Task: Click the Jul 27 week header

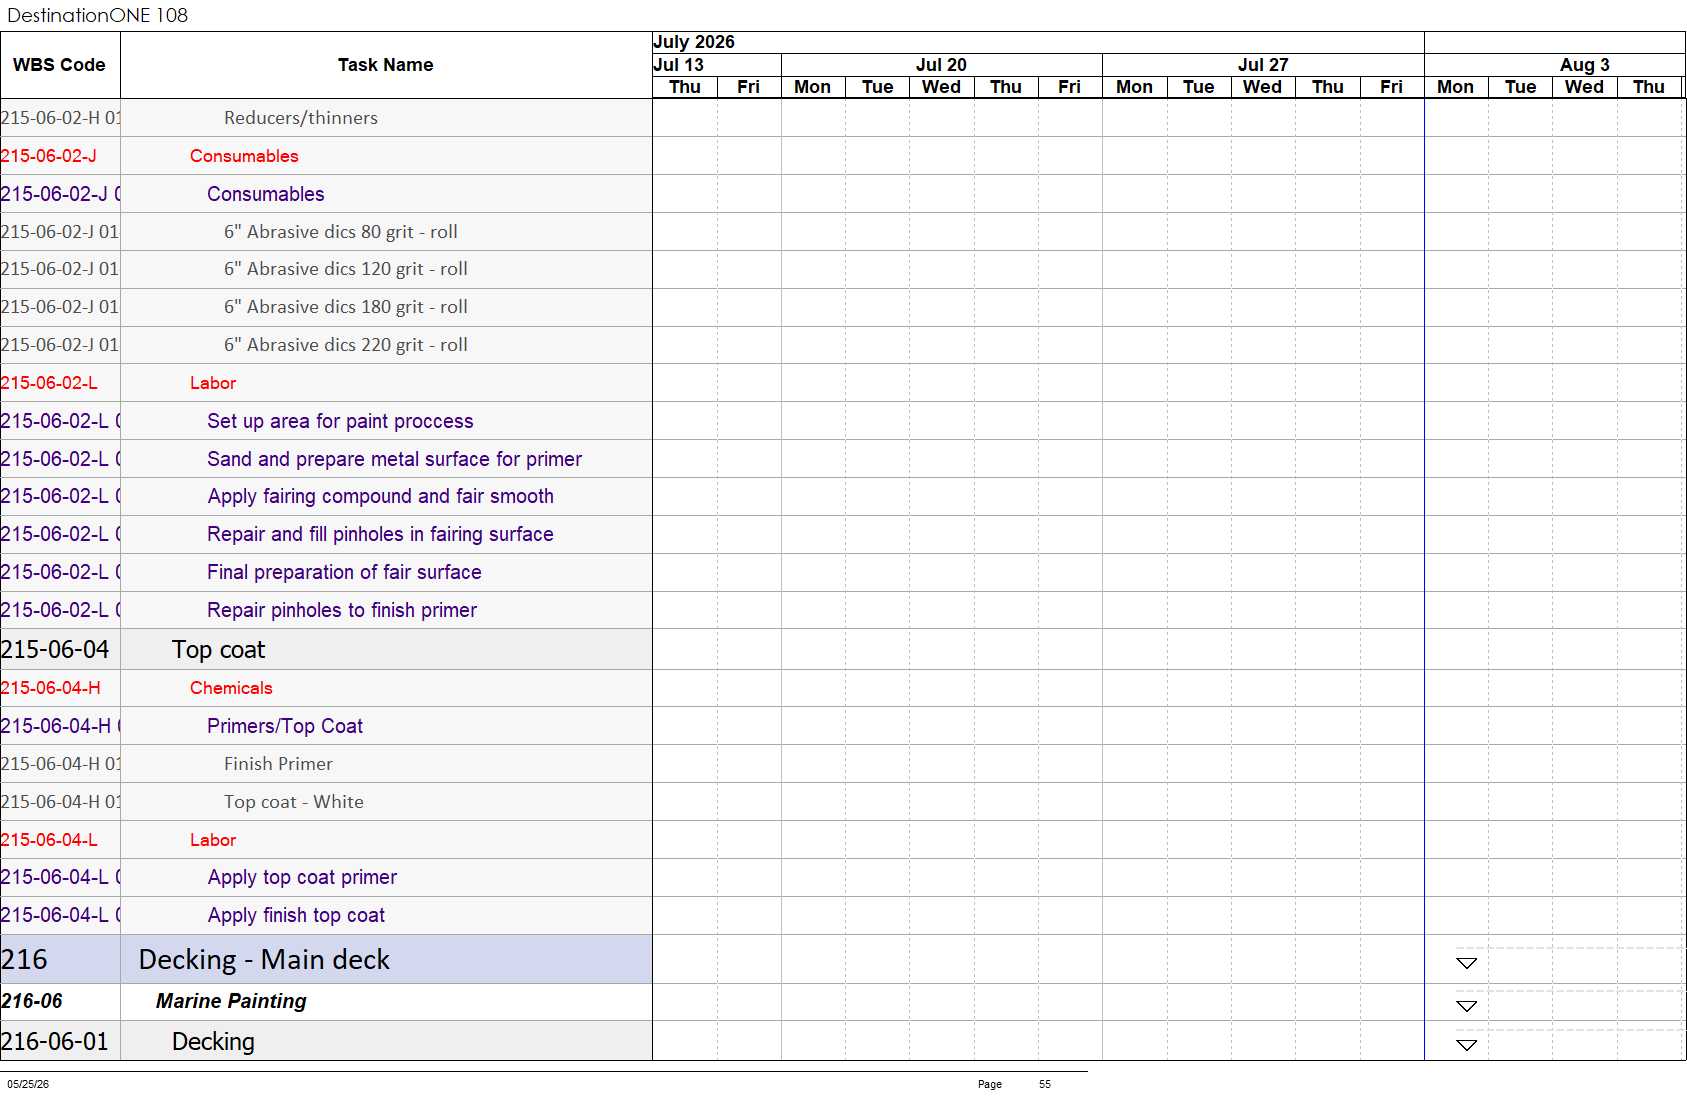Action: (1263, 65)
